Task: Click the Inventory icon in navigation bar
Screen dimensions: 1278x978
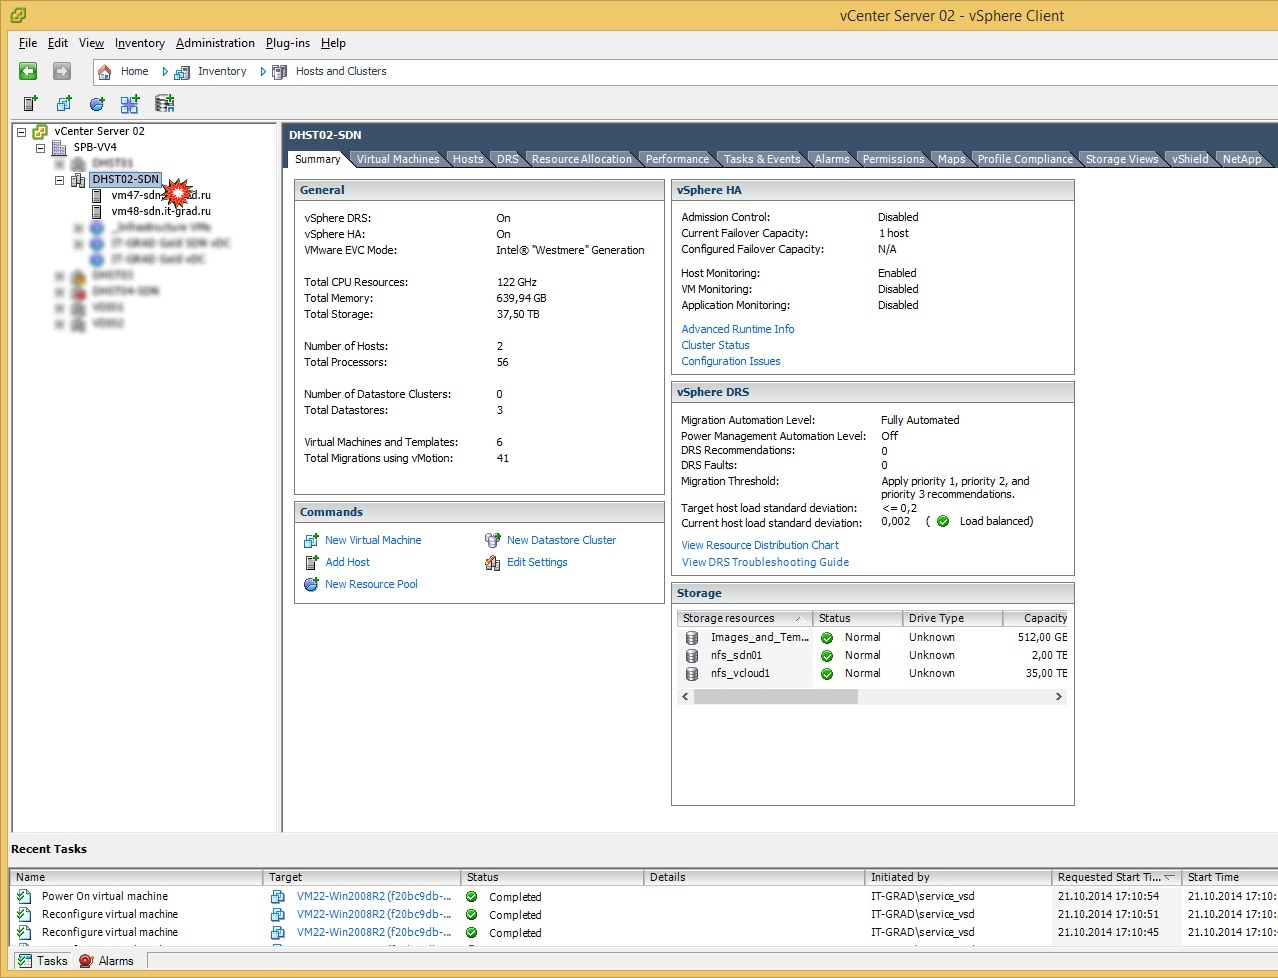Action: [x=182, y=72]
